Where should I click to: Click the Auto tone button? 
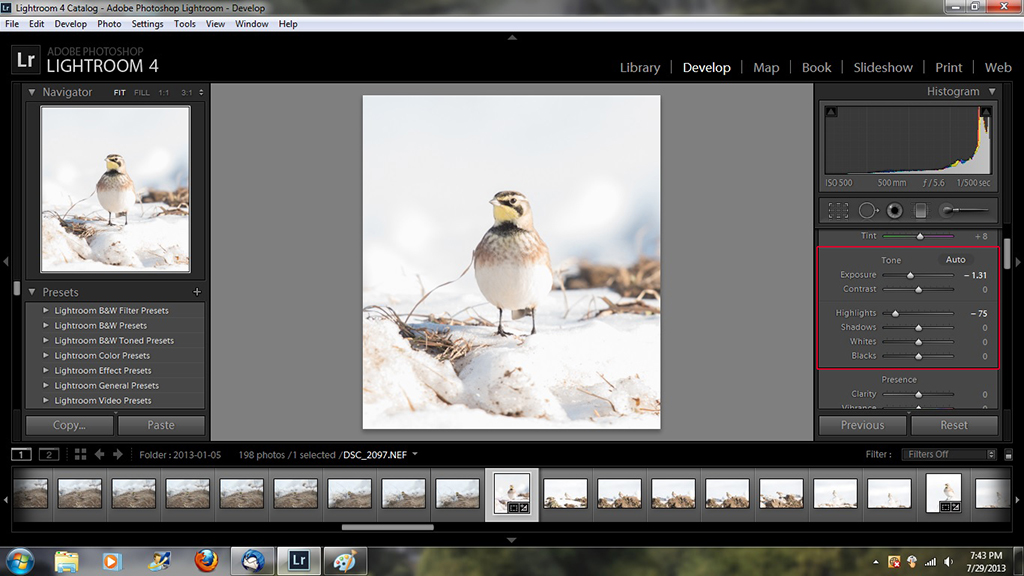coord(955,259)
